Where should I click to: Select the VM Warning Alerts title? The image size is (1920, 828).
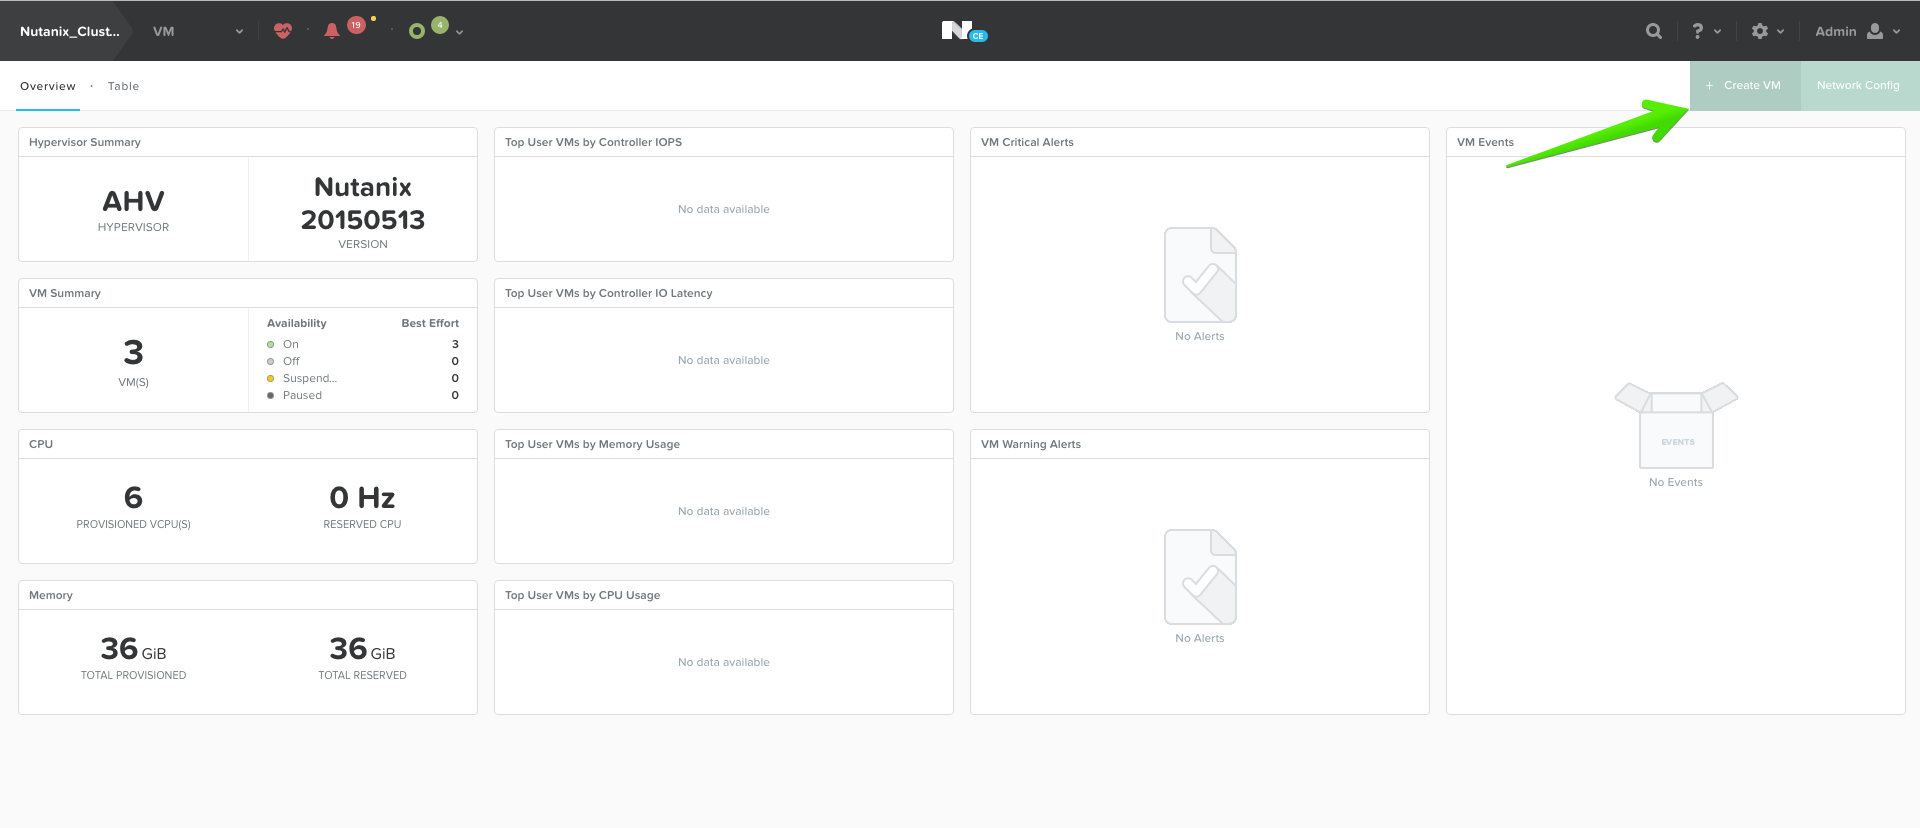pos(1031,444)
